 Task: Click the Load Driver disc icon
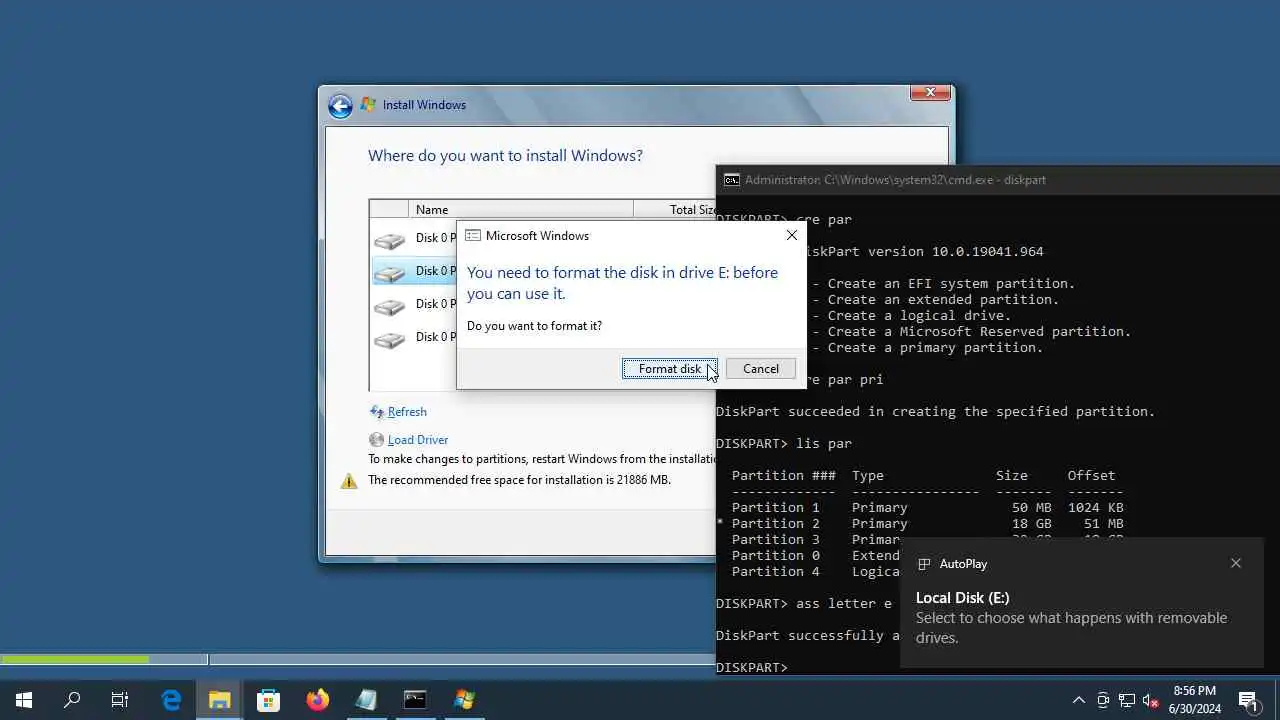376,440
